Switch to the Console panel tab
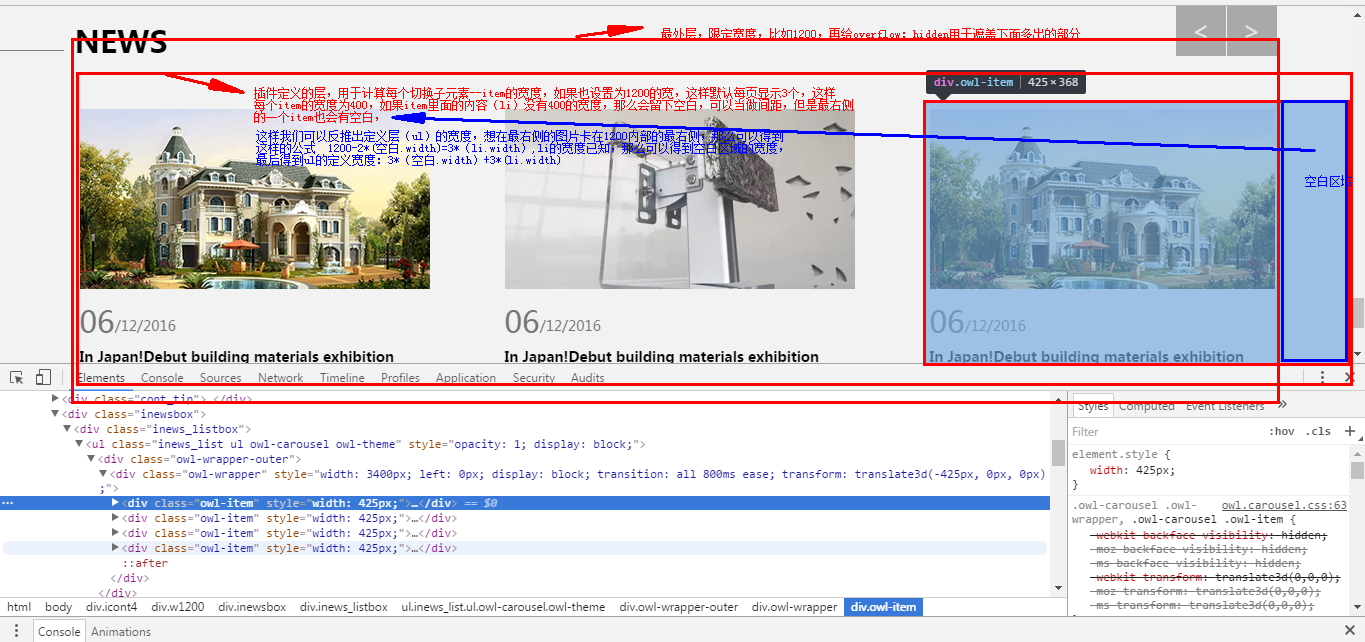Screen dimensions: 1365x642 pos(162,377)
